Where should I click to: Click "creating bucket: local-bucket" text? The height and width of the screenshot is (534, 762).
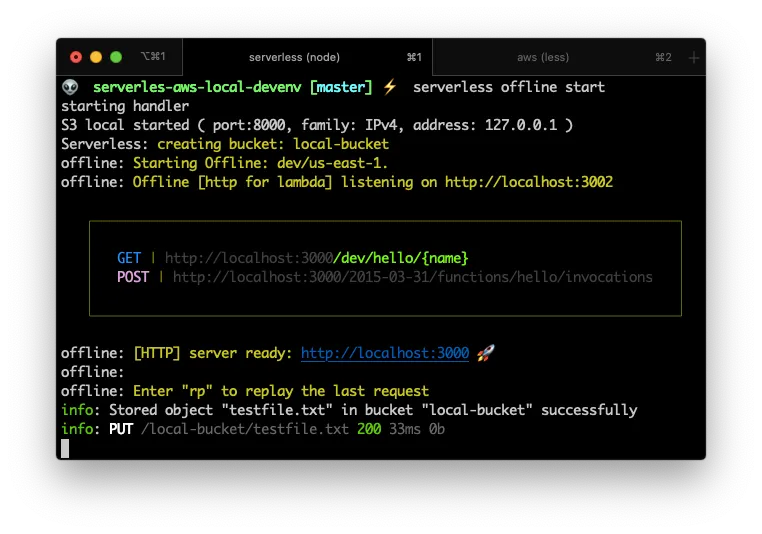pos(273,144)
